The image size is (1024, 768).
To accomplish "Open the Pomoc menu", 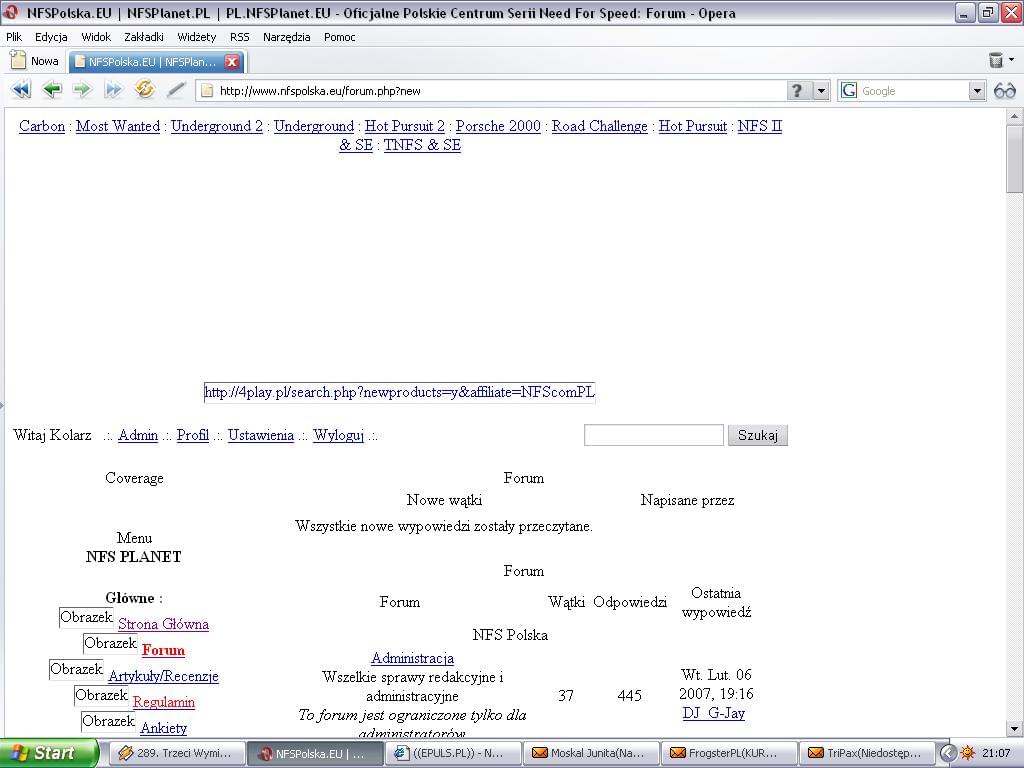I will [340, 37].
